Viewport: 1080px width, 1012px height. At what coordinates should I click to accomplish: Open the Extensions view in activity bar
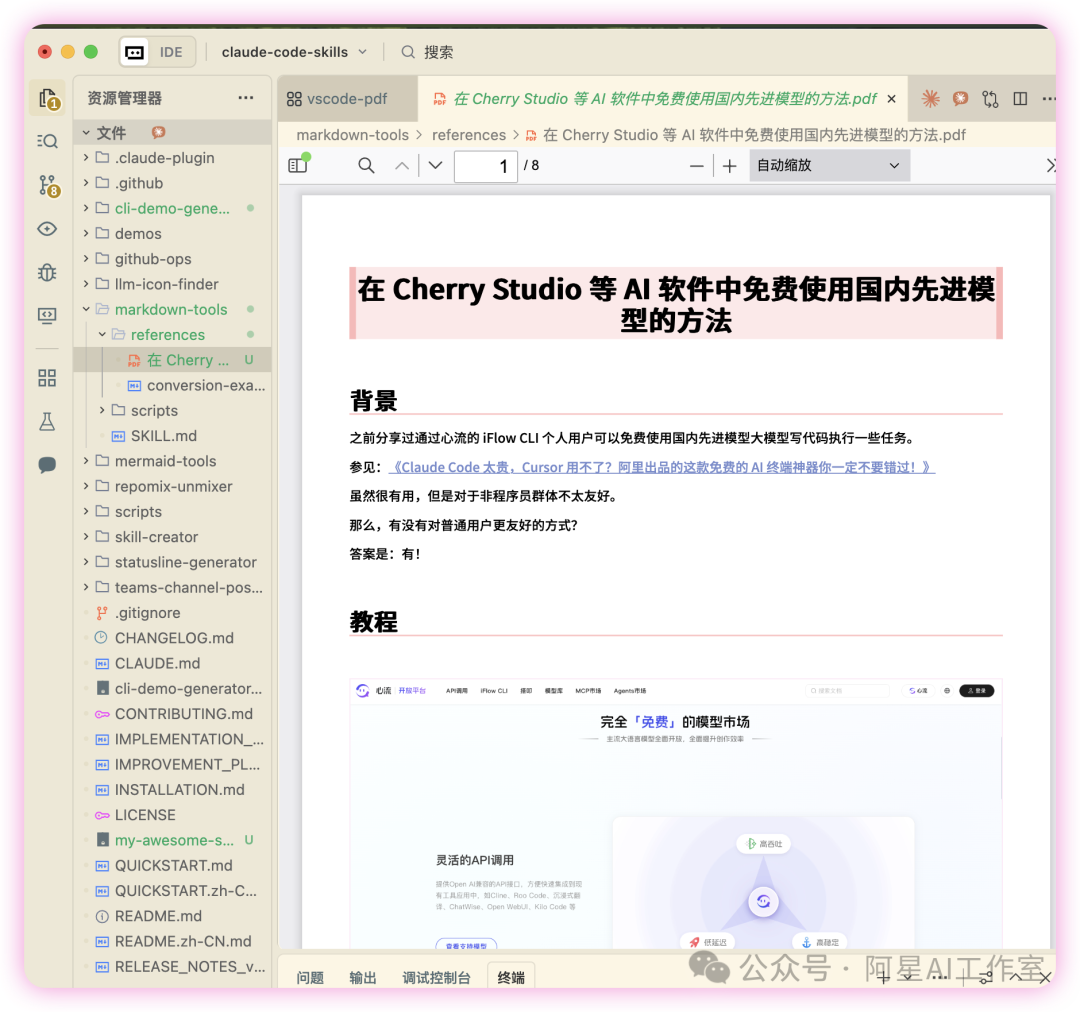point(47,378)
